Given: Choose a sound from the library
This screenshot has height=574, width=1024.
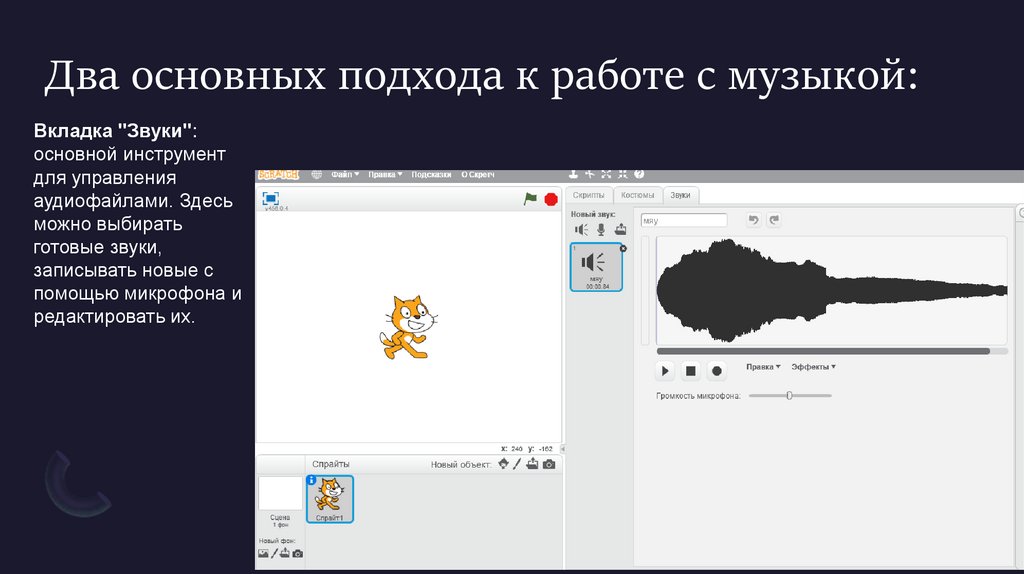Looking at the screenshot, I should (581, 229).
